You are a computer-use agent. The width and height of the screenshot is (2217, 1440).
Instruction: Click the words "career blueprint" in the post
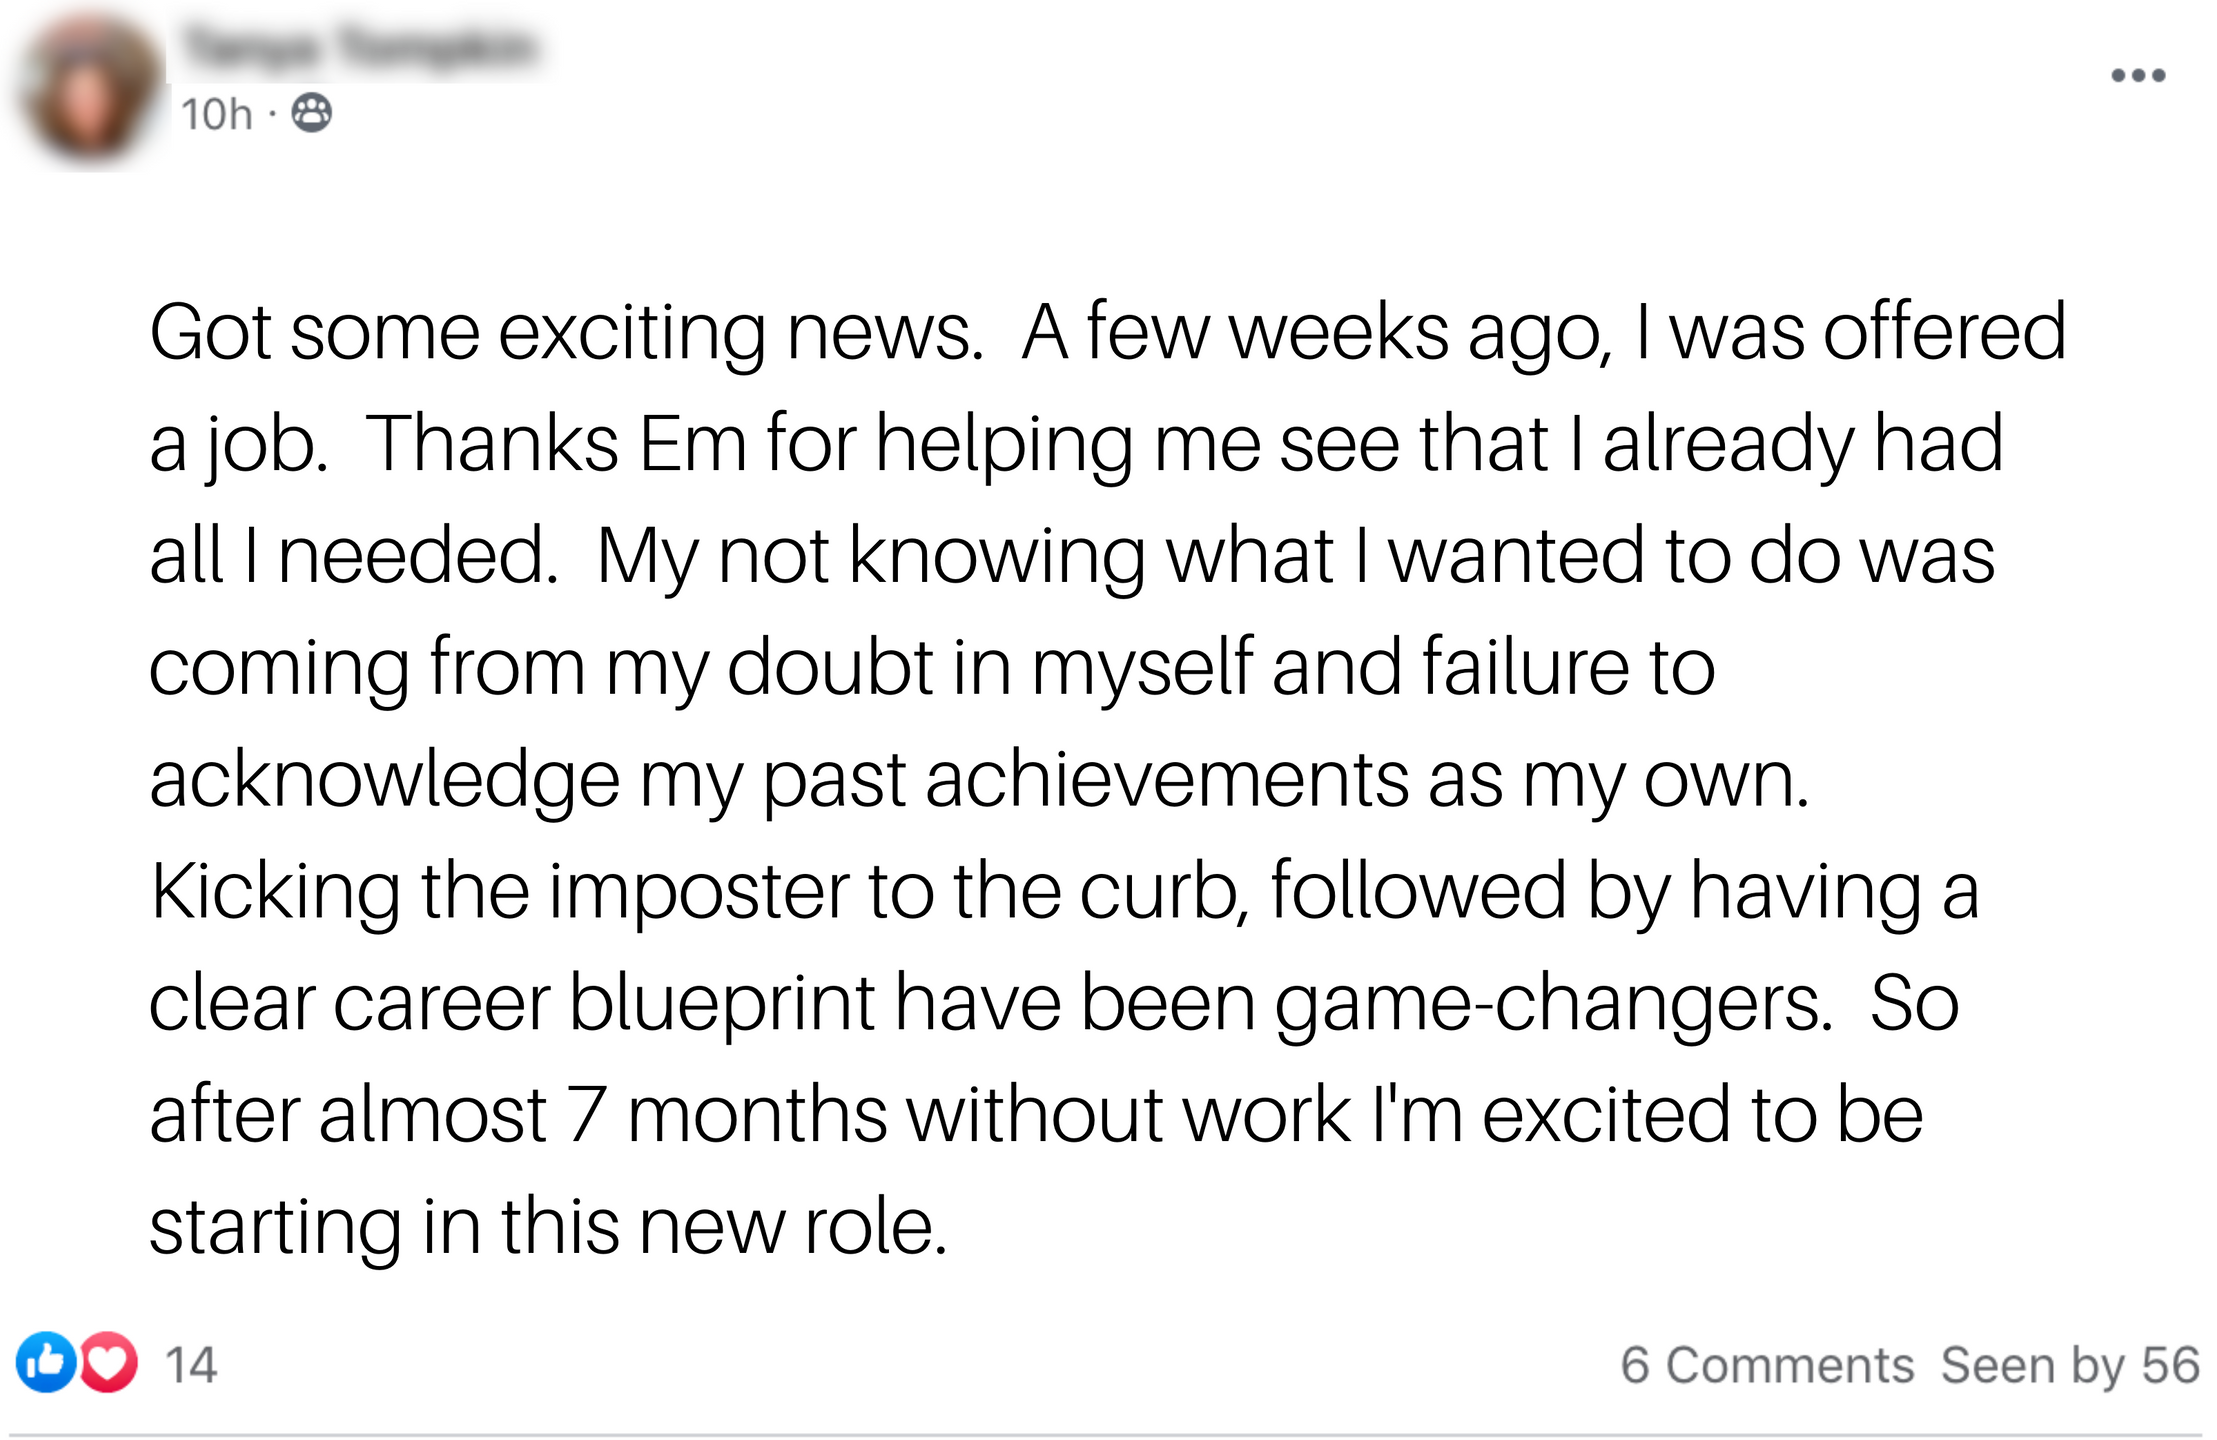click(x=604, y=1003)
